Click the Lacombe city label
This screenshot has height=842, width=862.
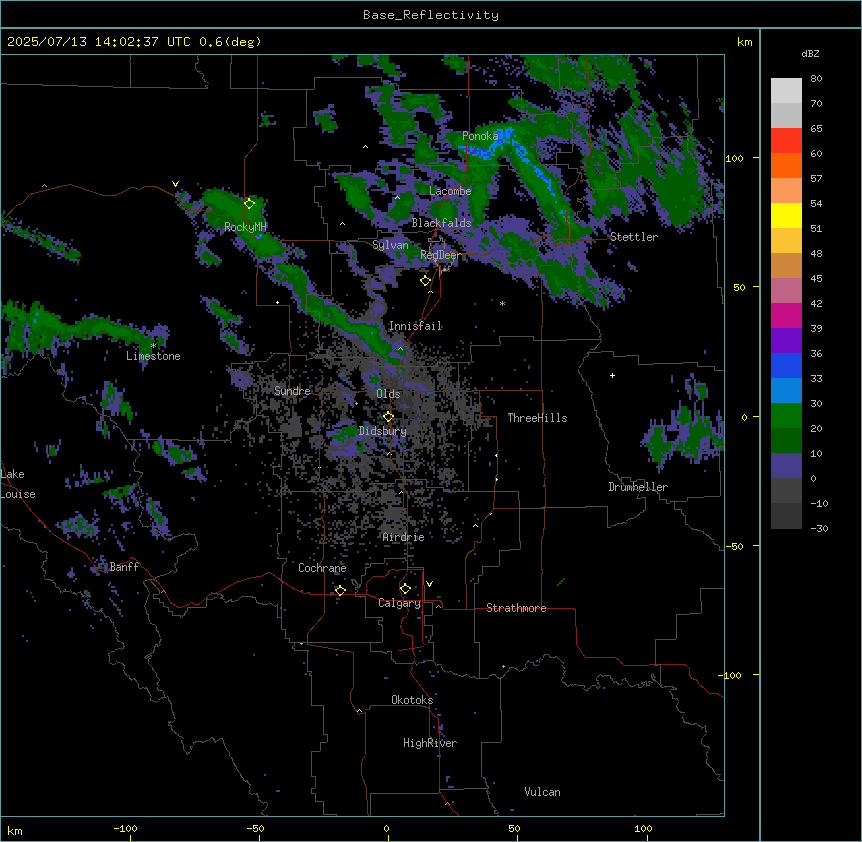tap(450, 191)
